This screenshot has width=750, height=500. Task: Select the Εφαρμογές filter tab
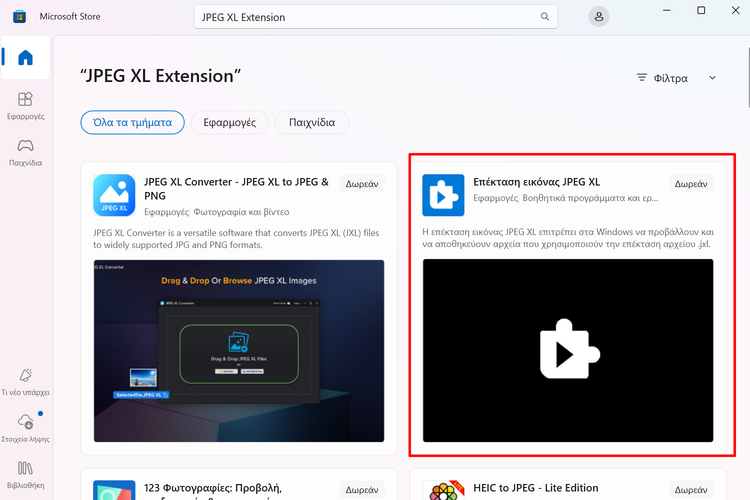click(230, 122)
